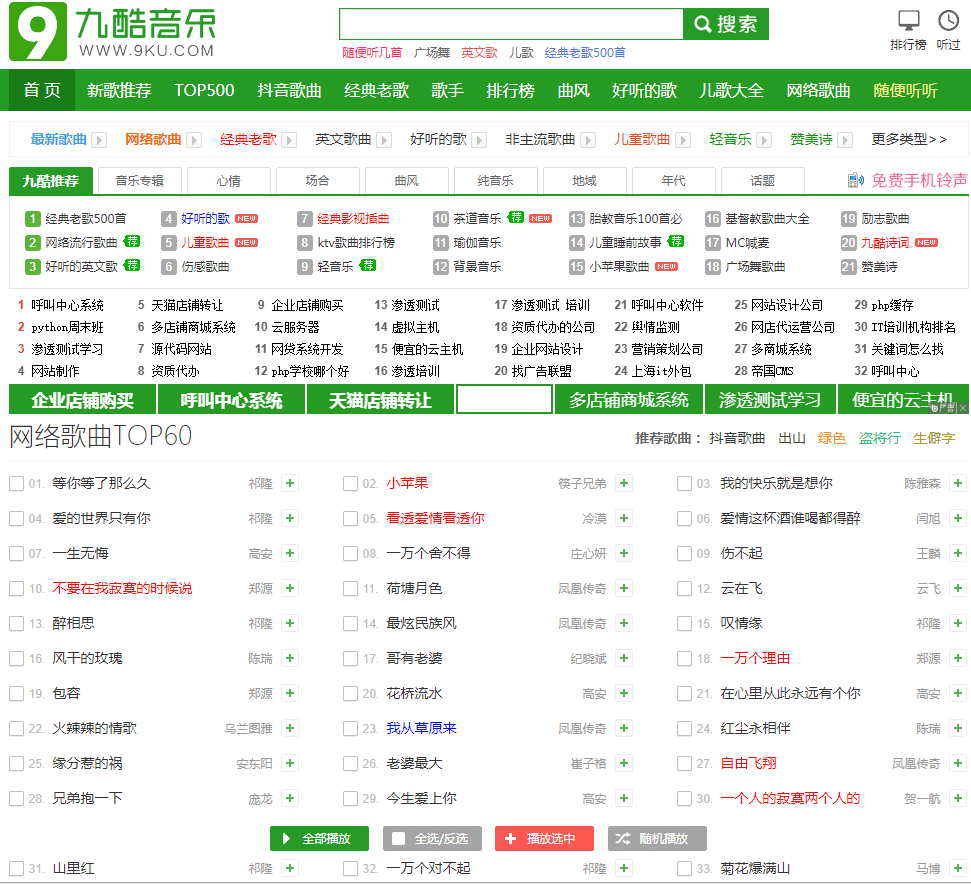The height and width of the screenshot is (884, 971).
Task: Switch to the 音乐专辑 tab
Action: coord(138,181)
